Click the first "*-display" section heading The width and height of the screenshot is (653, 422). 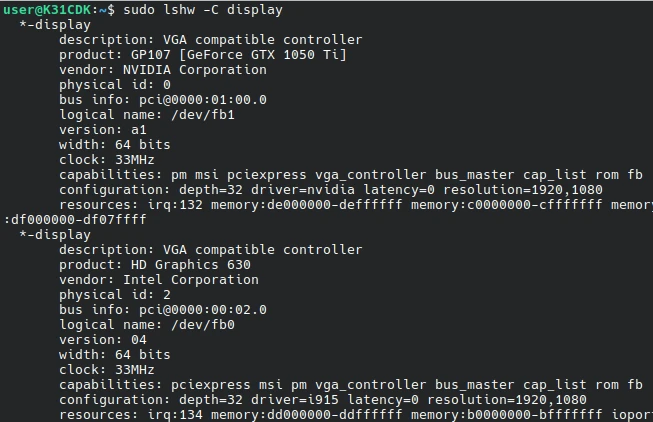(55, 25)
